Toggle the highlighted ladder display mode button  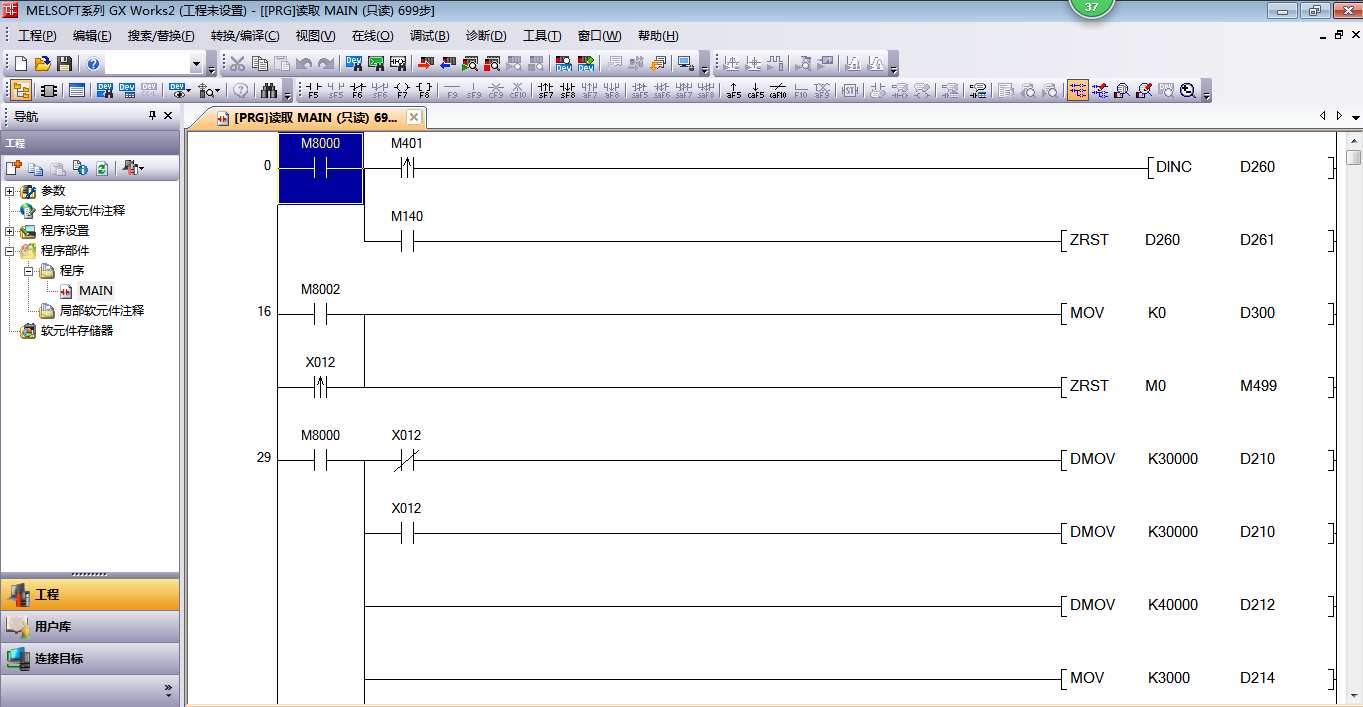coord(1077,91)
